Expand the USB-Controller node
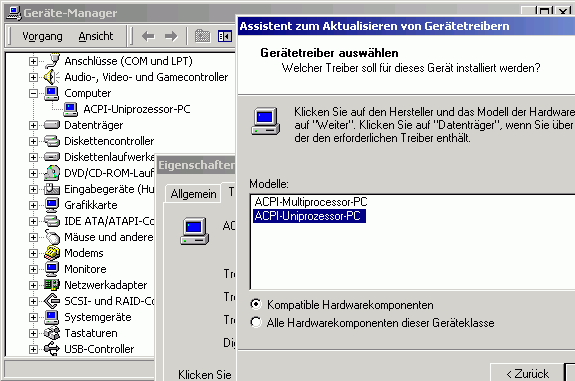This screenshot has height=381, width=575. (x=33, y=349)
